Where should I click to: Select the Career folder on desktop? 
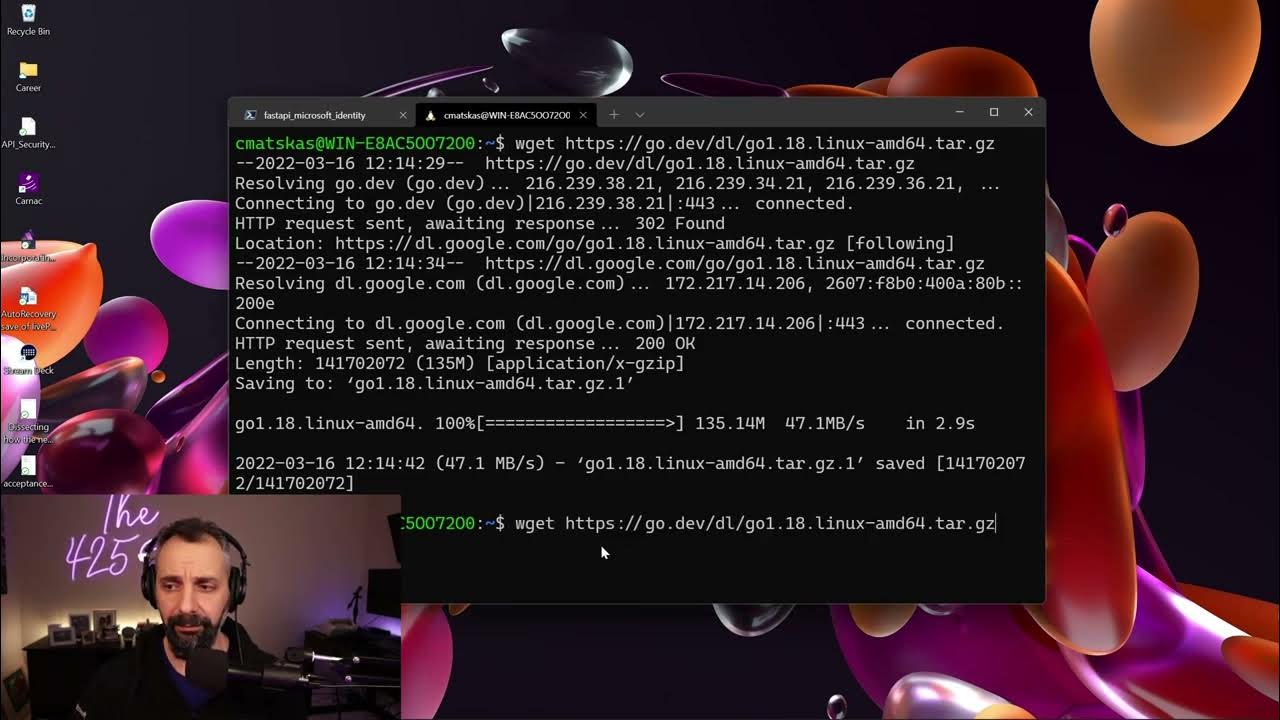pos(28,76)
